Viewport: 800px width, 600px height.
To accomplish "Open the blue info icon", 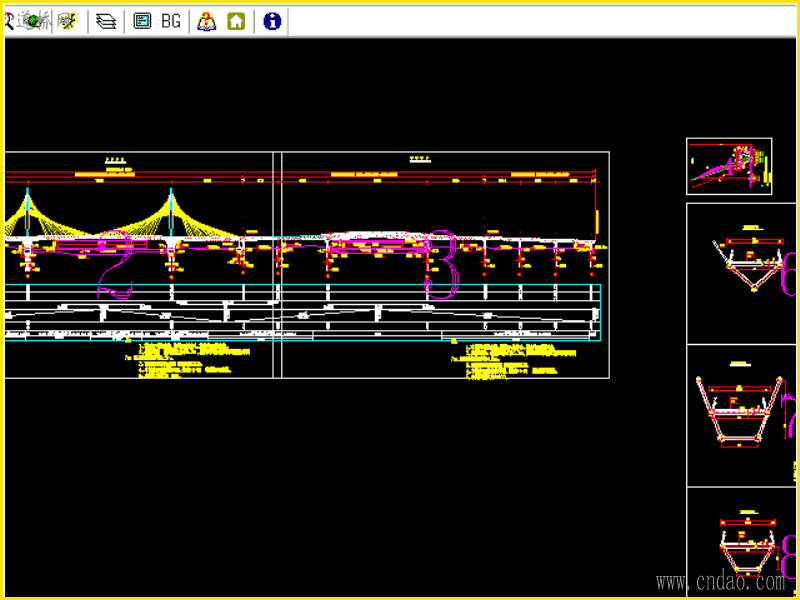I will click(x=272, y=21).
